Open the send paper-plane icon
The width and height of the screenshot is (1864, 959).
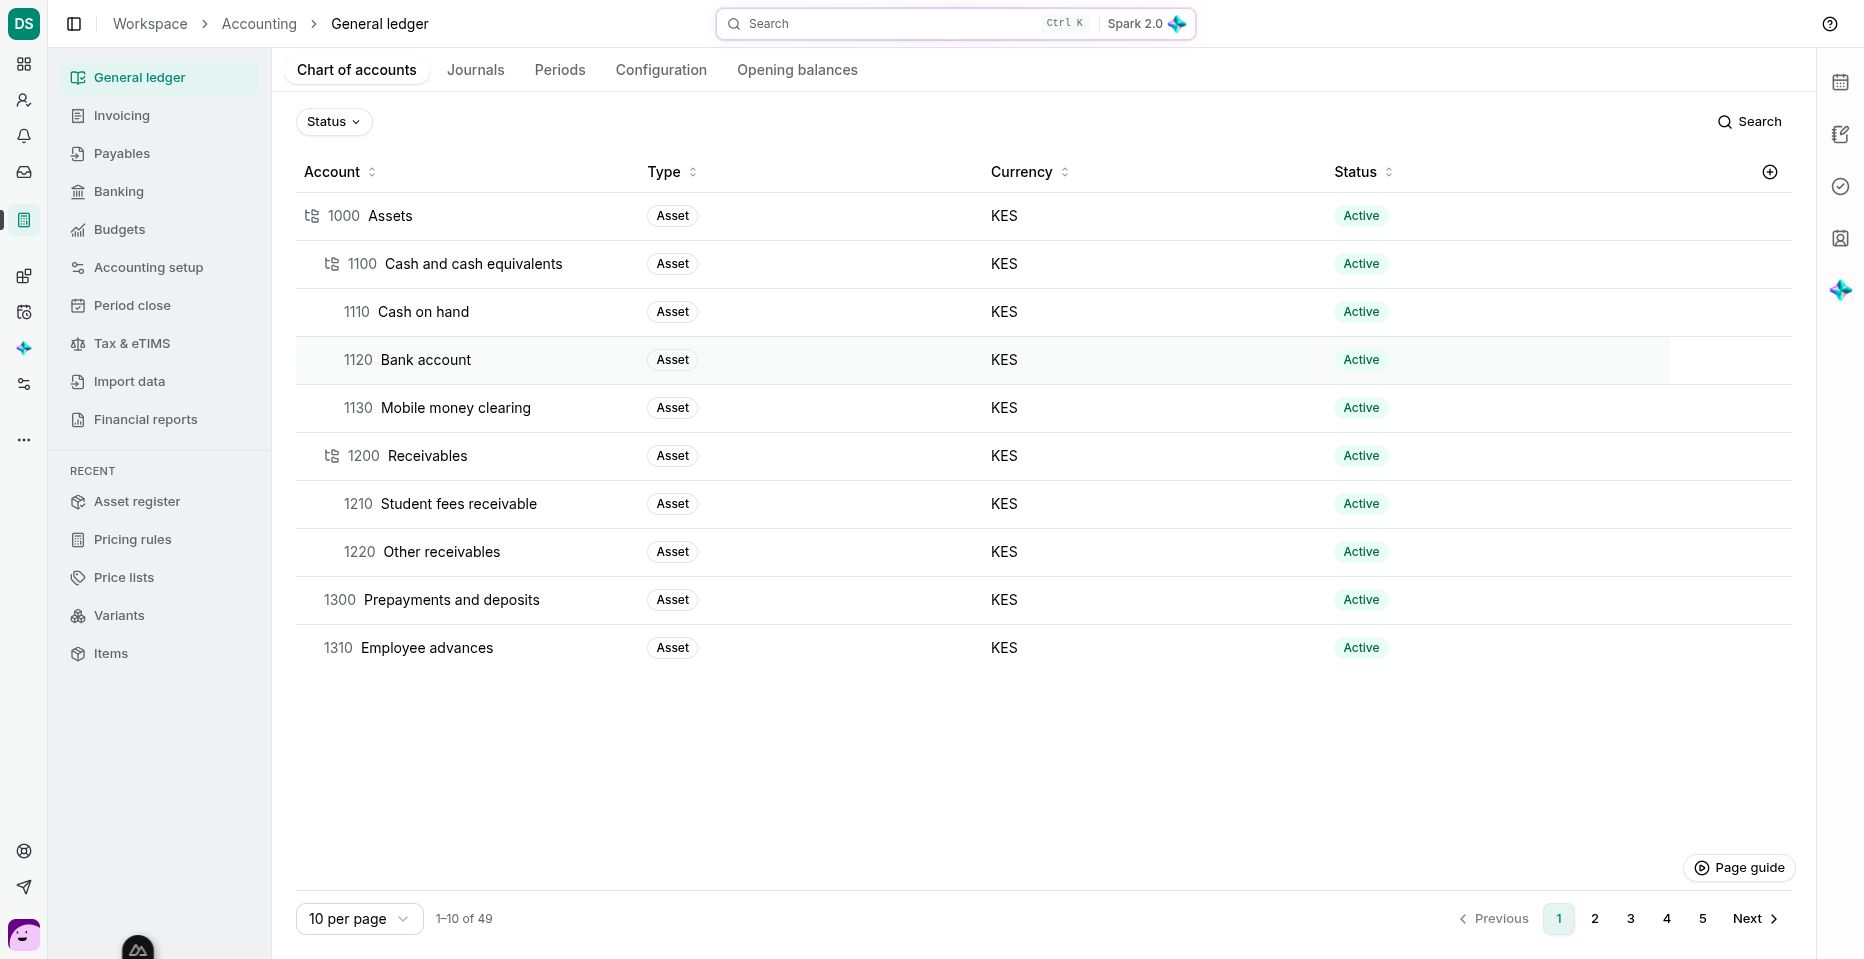[x=24, y=887]
